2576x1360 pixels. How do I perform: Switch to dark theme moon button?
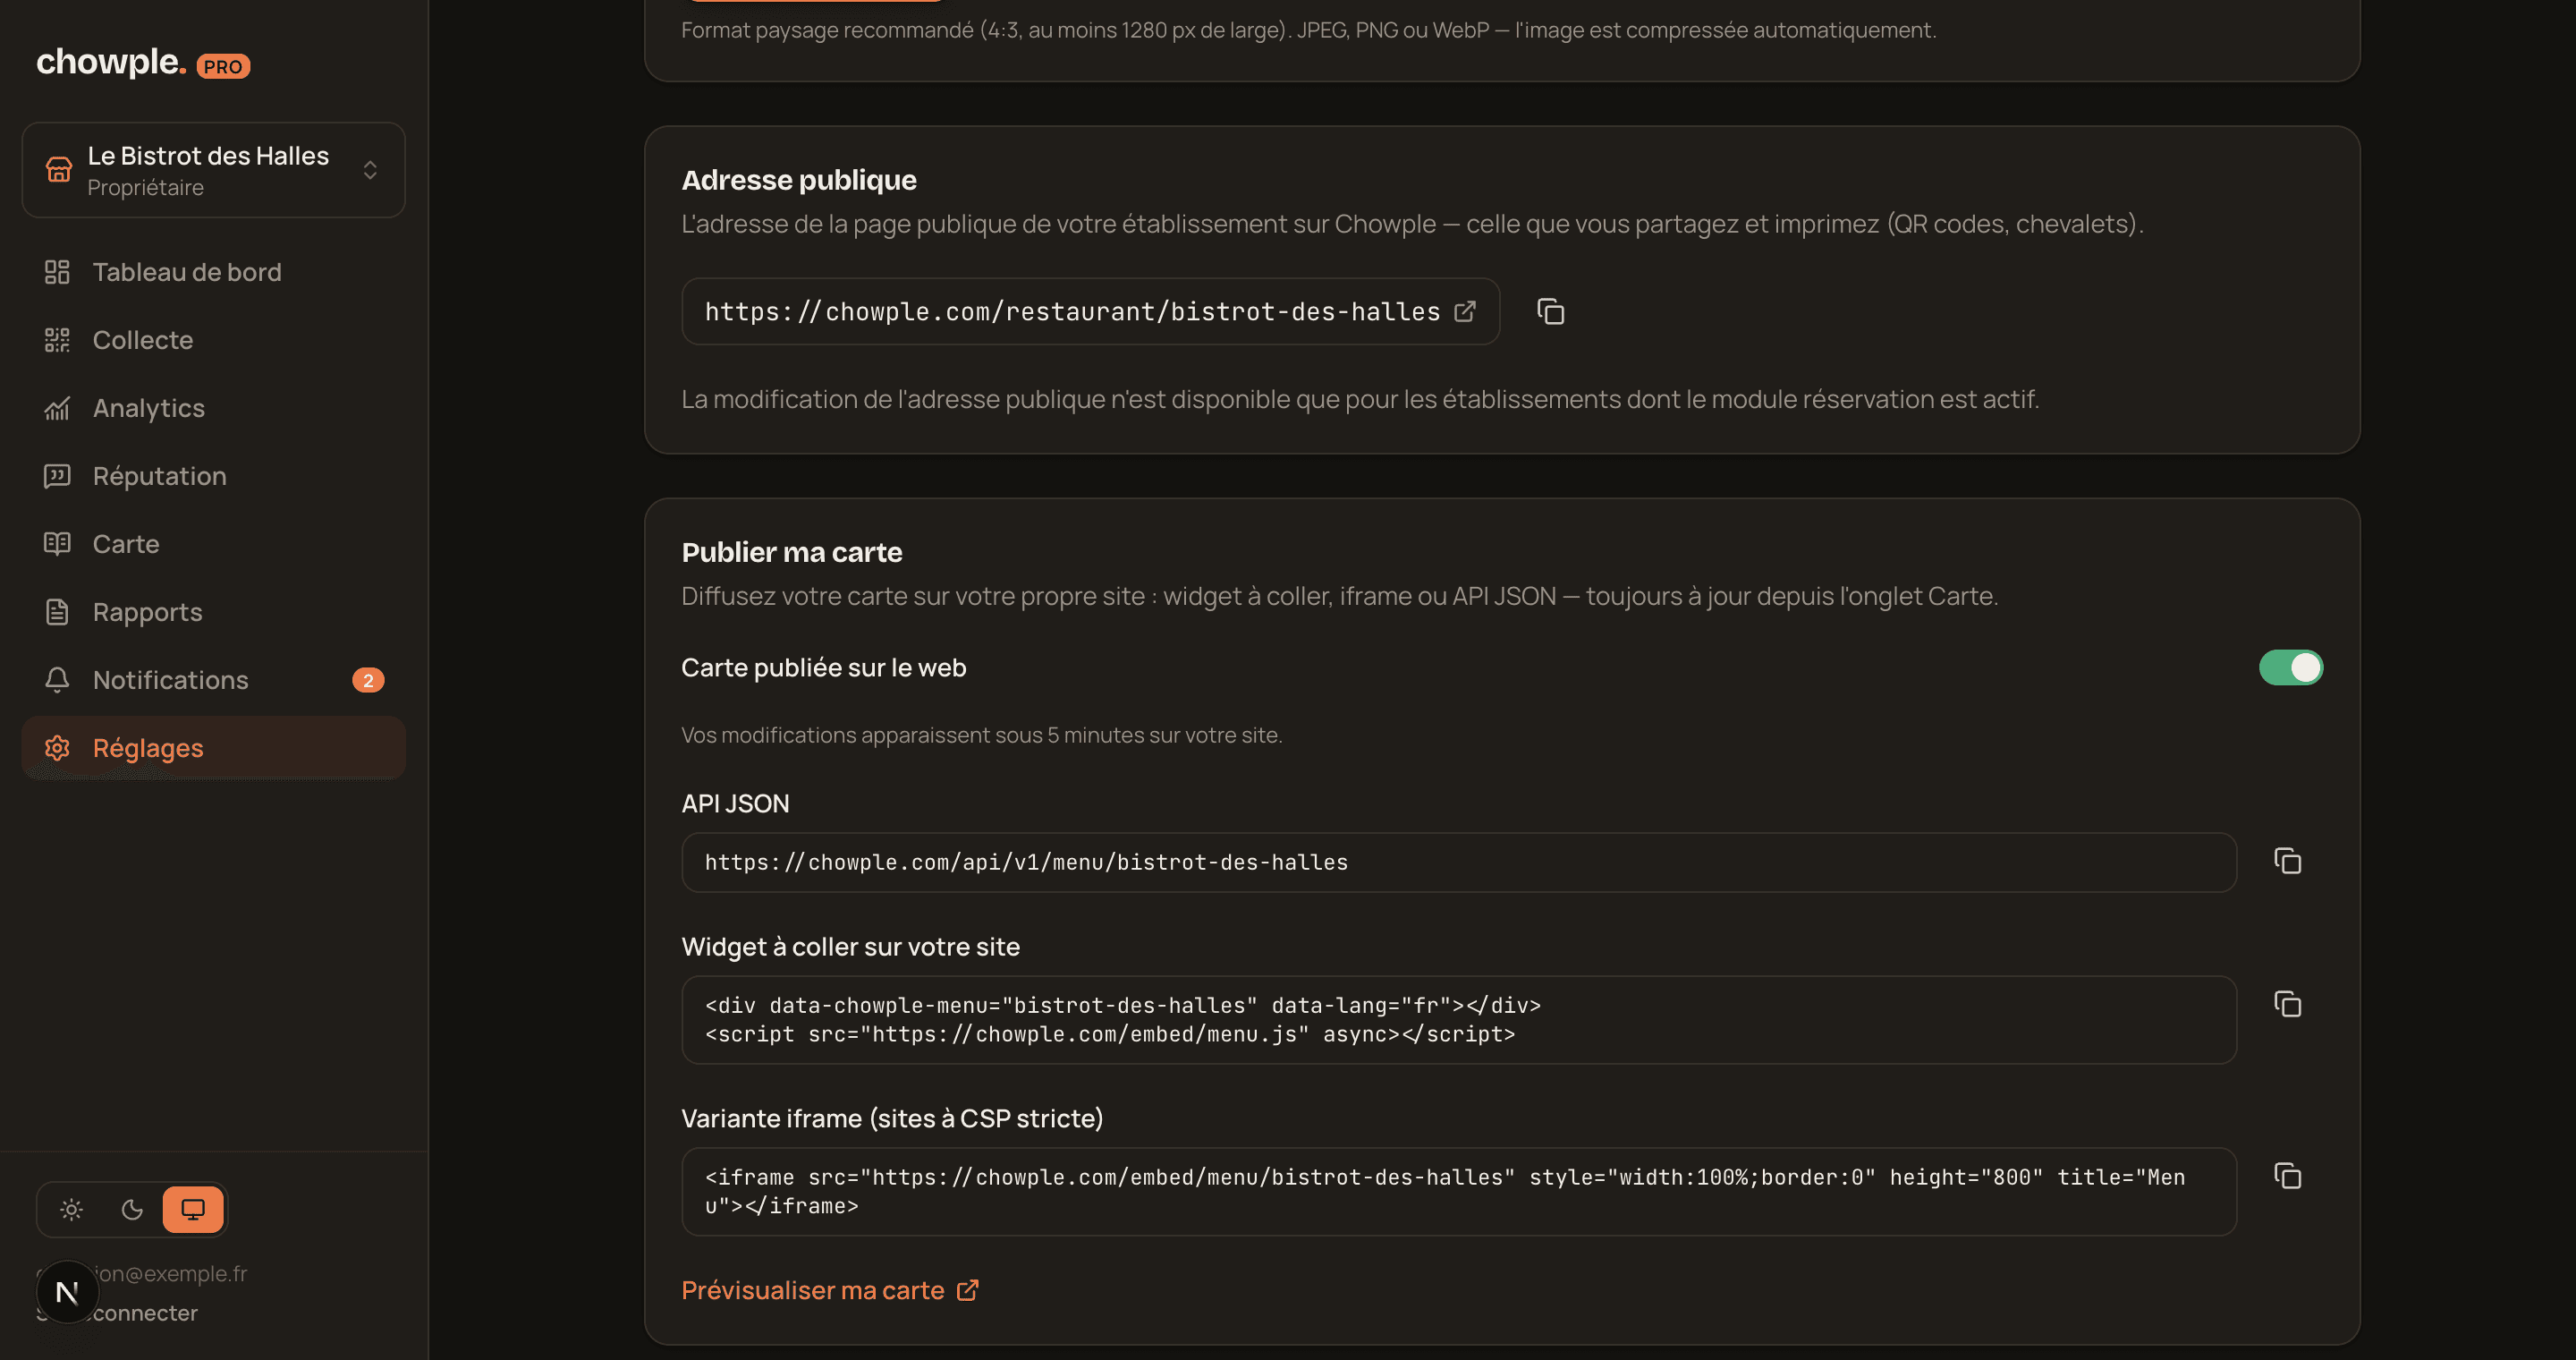click(132, 1210)
